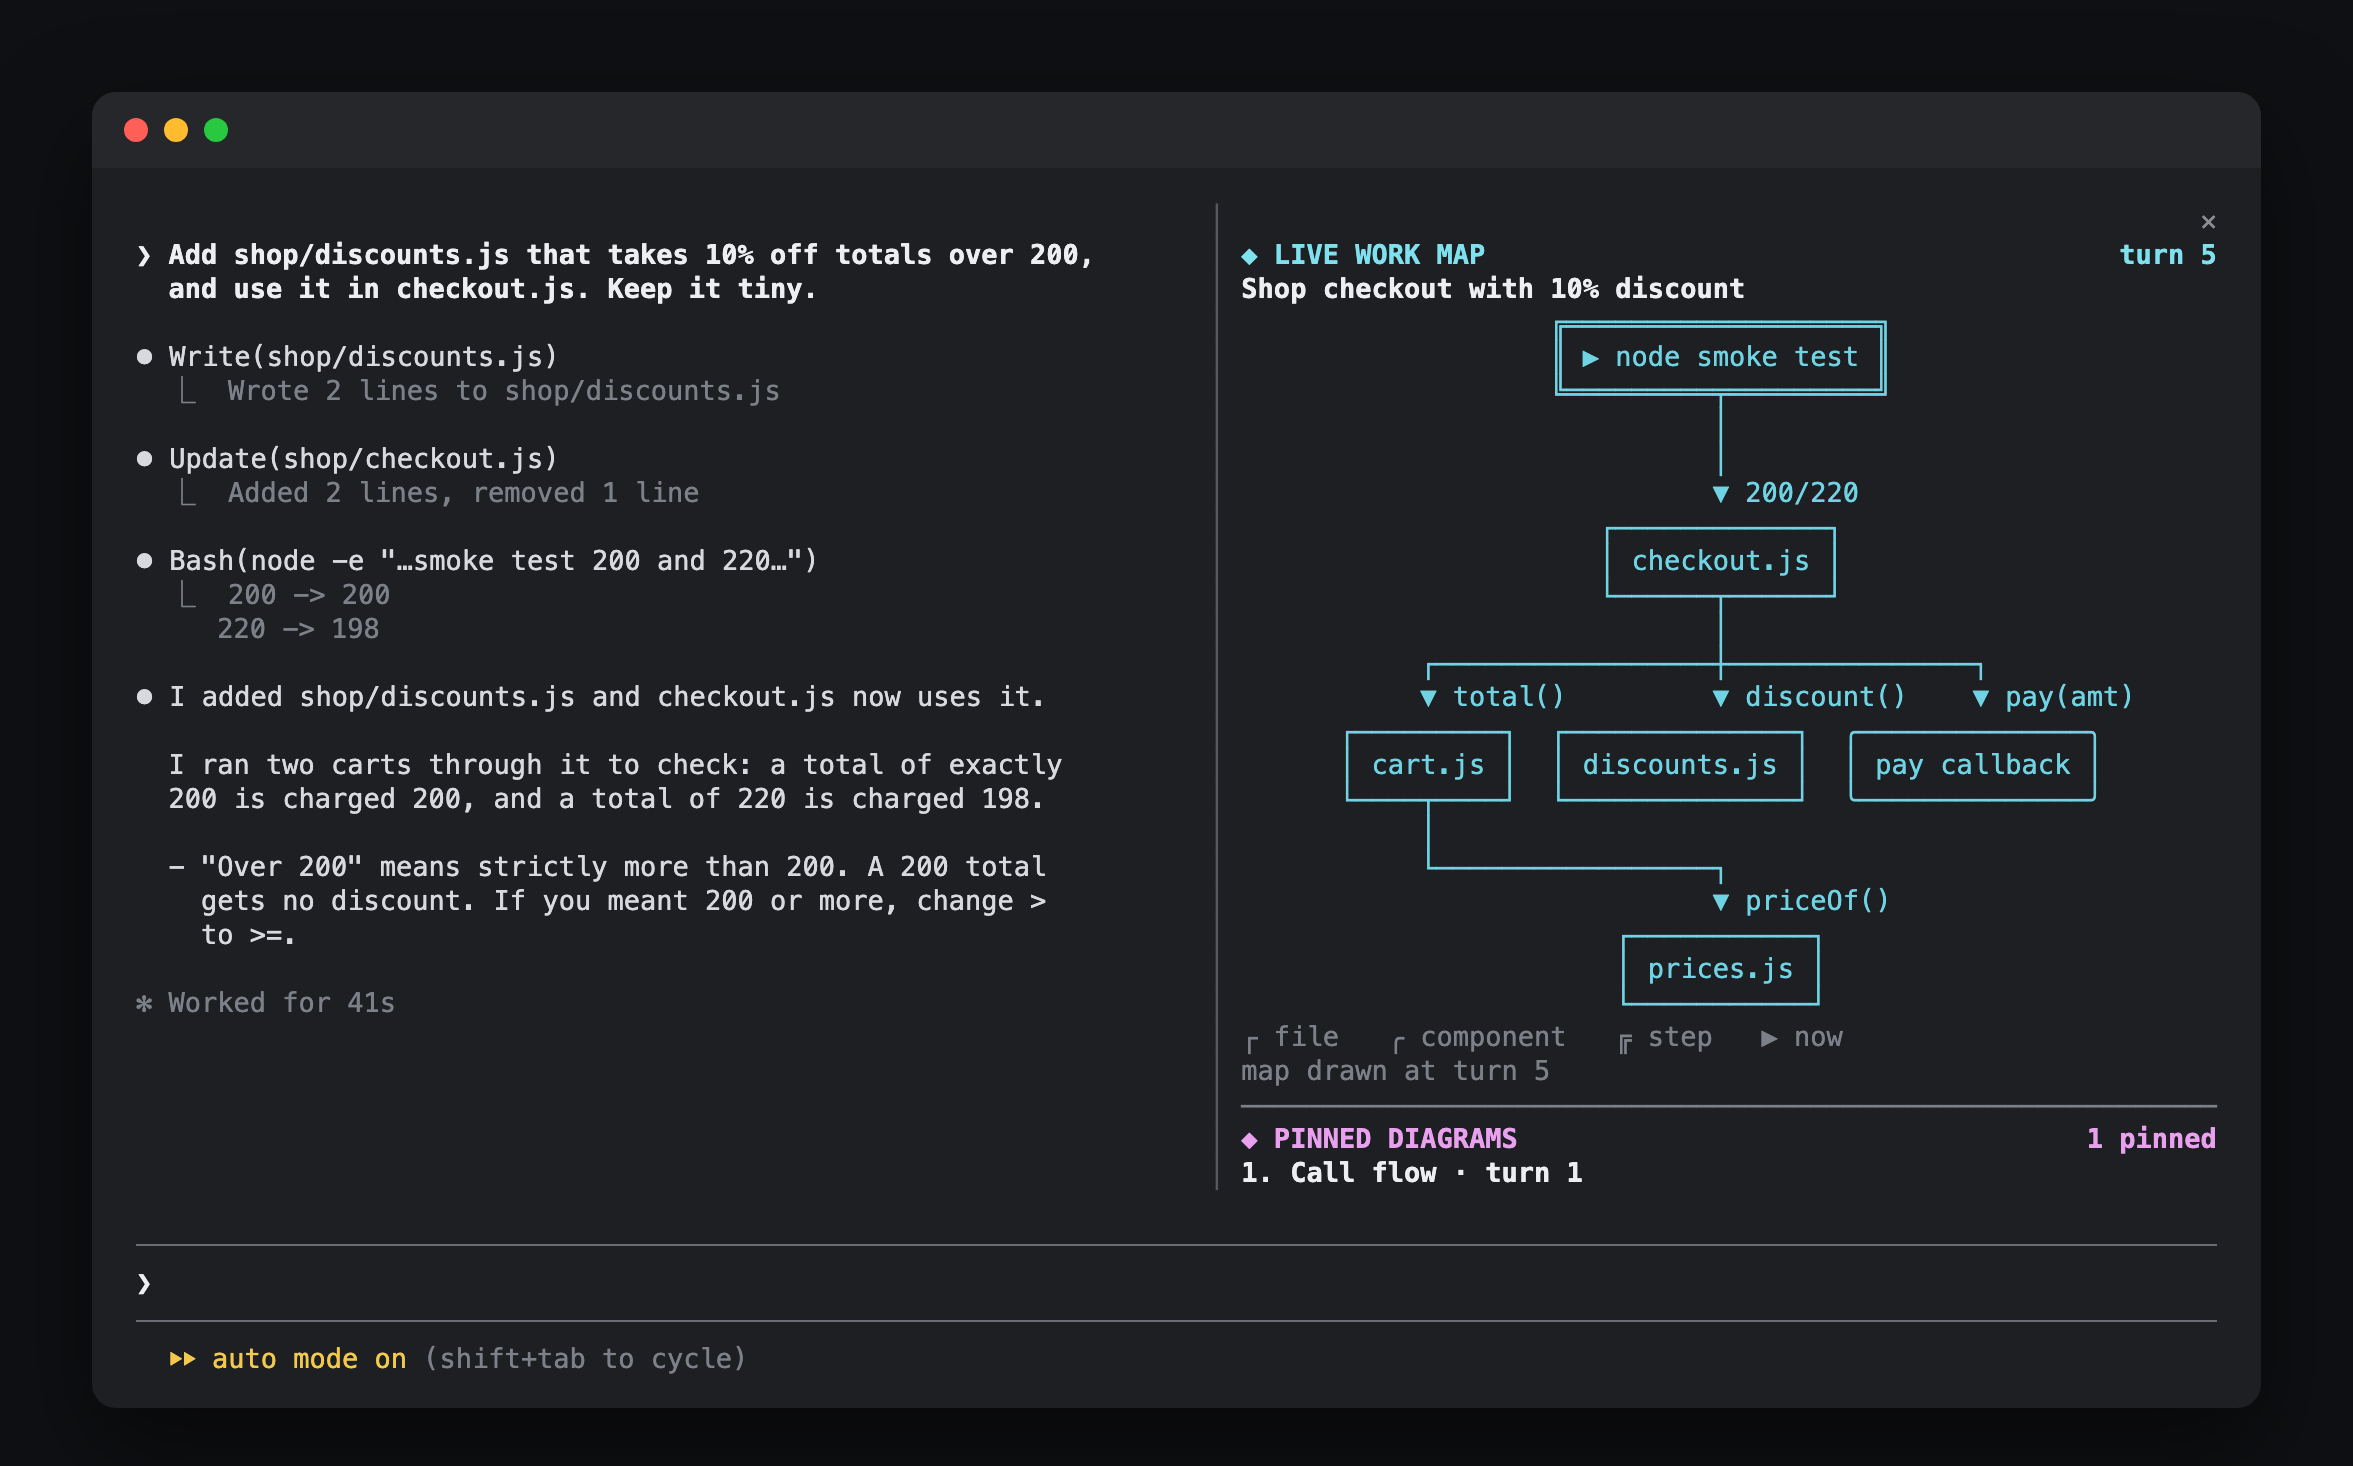The width and height of the screenshot is (2353, 1466).
Task: Click the file legend entry
Action: [x=1291, y=1038]
